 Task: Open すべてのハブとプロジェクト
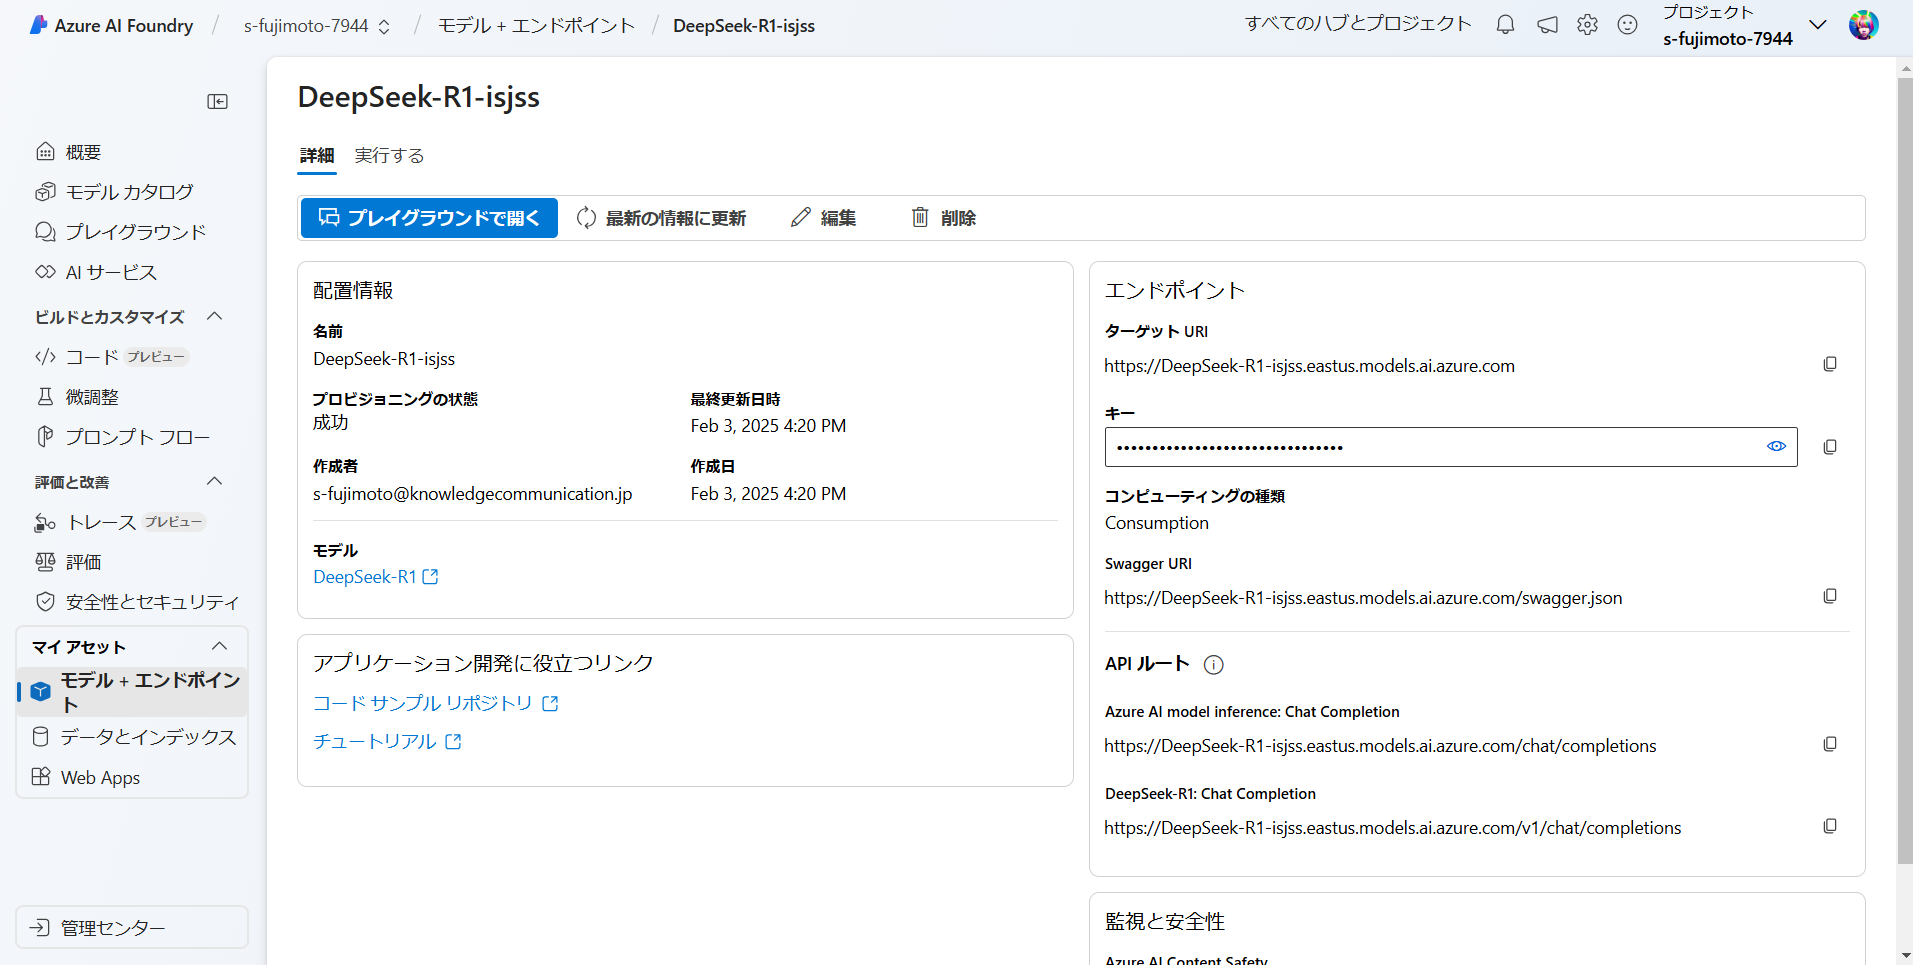[1358, 24]
